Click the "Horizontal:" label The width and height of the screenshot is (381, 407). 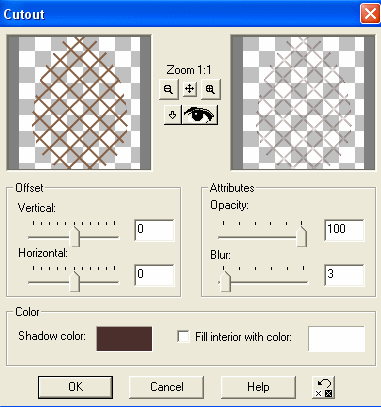(43, 253)
